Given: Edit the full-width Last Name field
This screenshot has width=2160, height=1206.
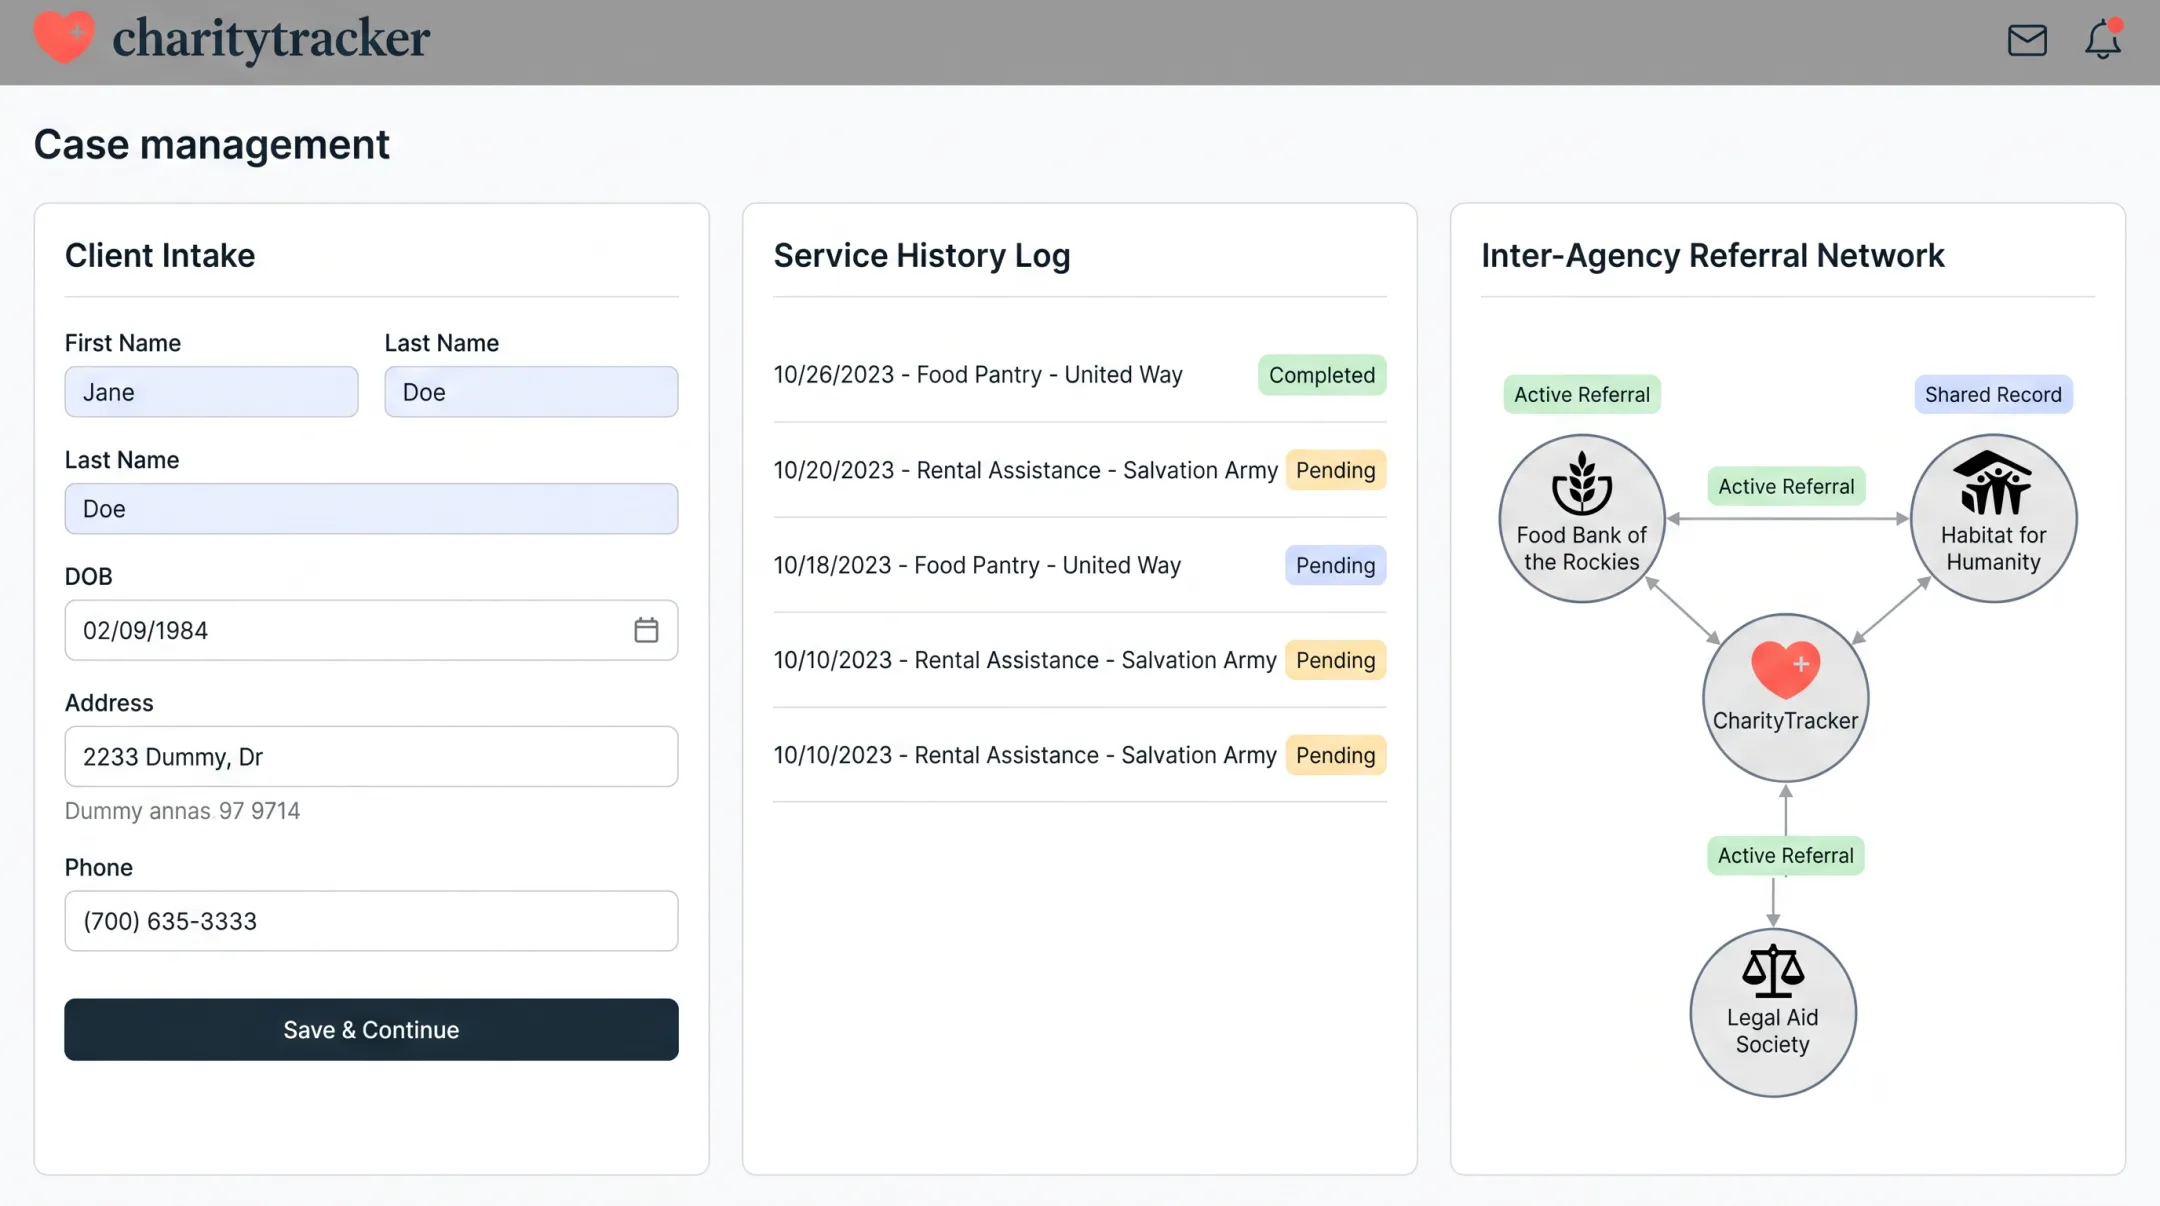Looking at the screenshot, I should 371,509.
